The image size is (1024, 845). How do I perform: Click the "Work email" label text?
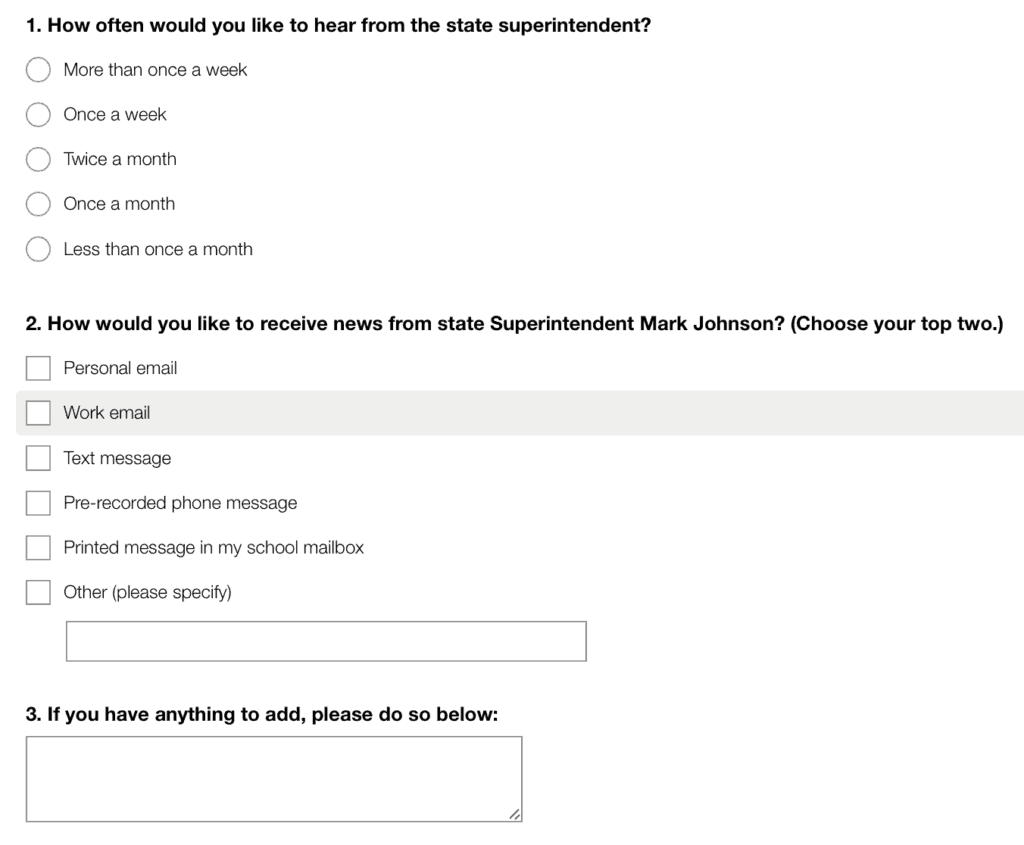106,413
